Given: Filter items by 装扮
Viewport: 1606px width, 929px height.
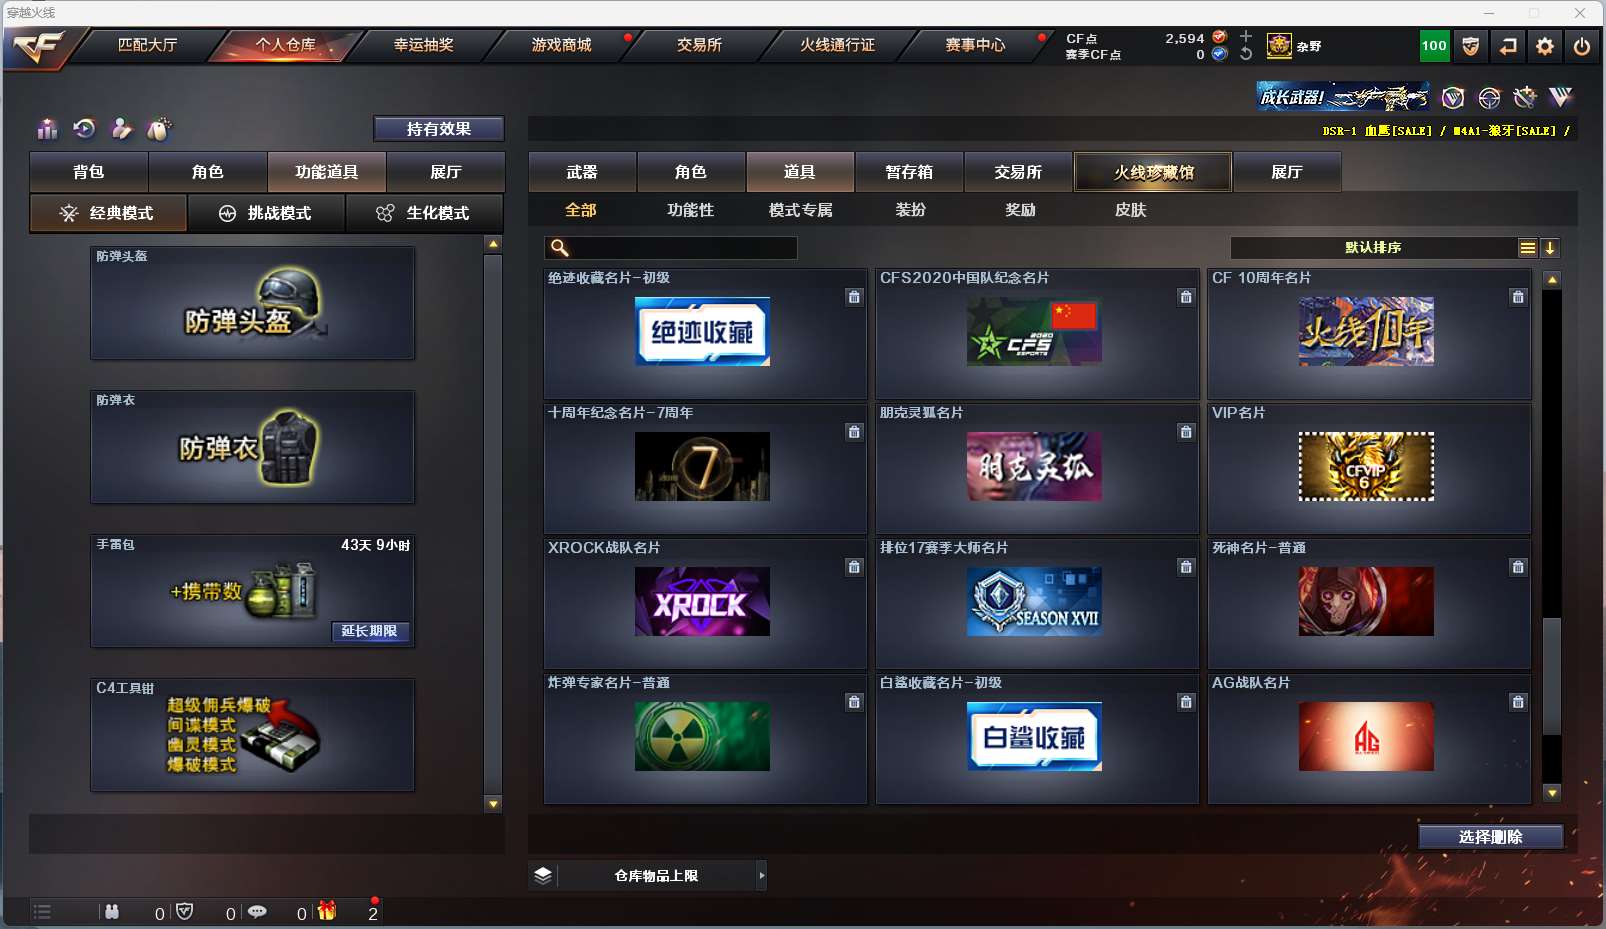Looking at the screenshot, I should click(910, 210).
